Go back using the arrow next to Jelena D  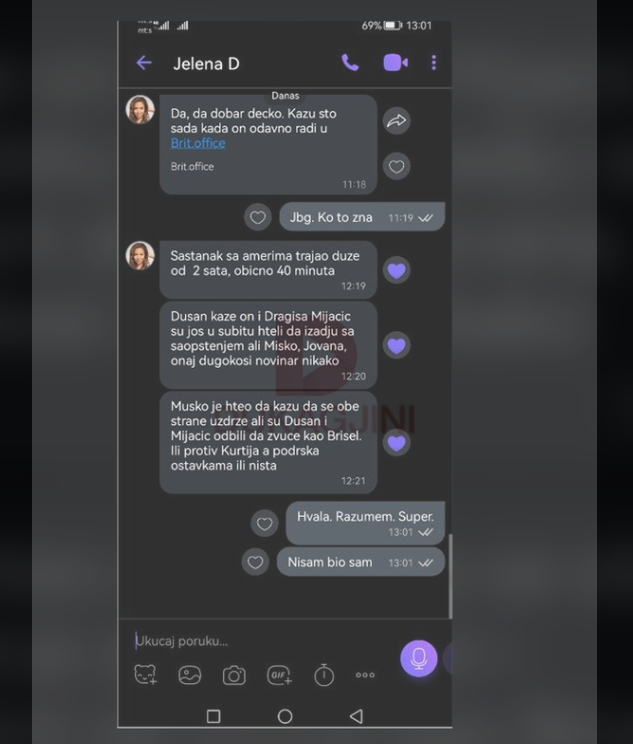click(144, 63)
